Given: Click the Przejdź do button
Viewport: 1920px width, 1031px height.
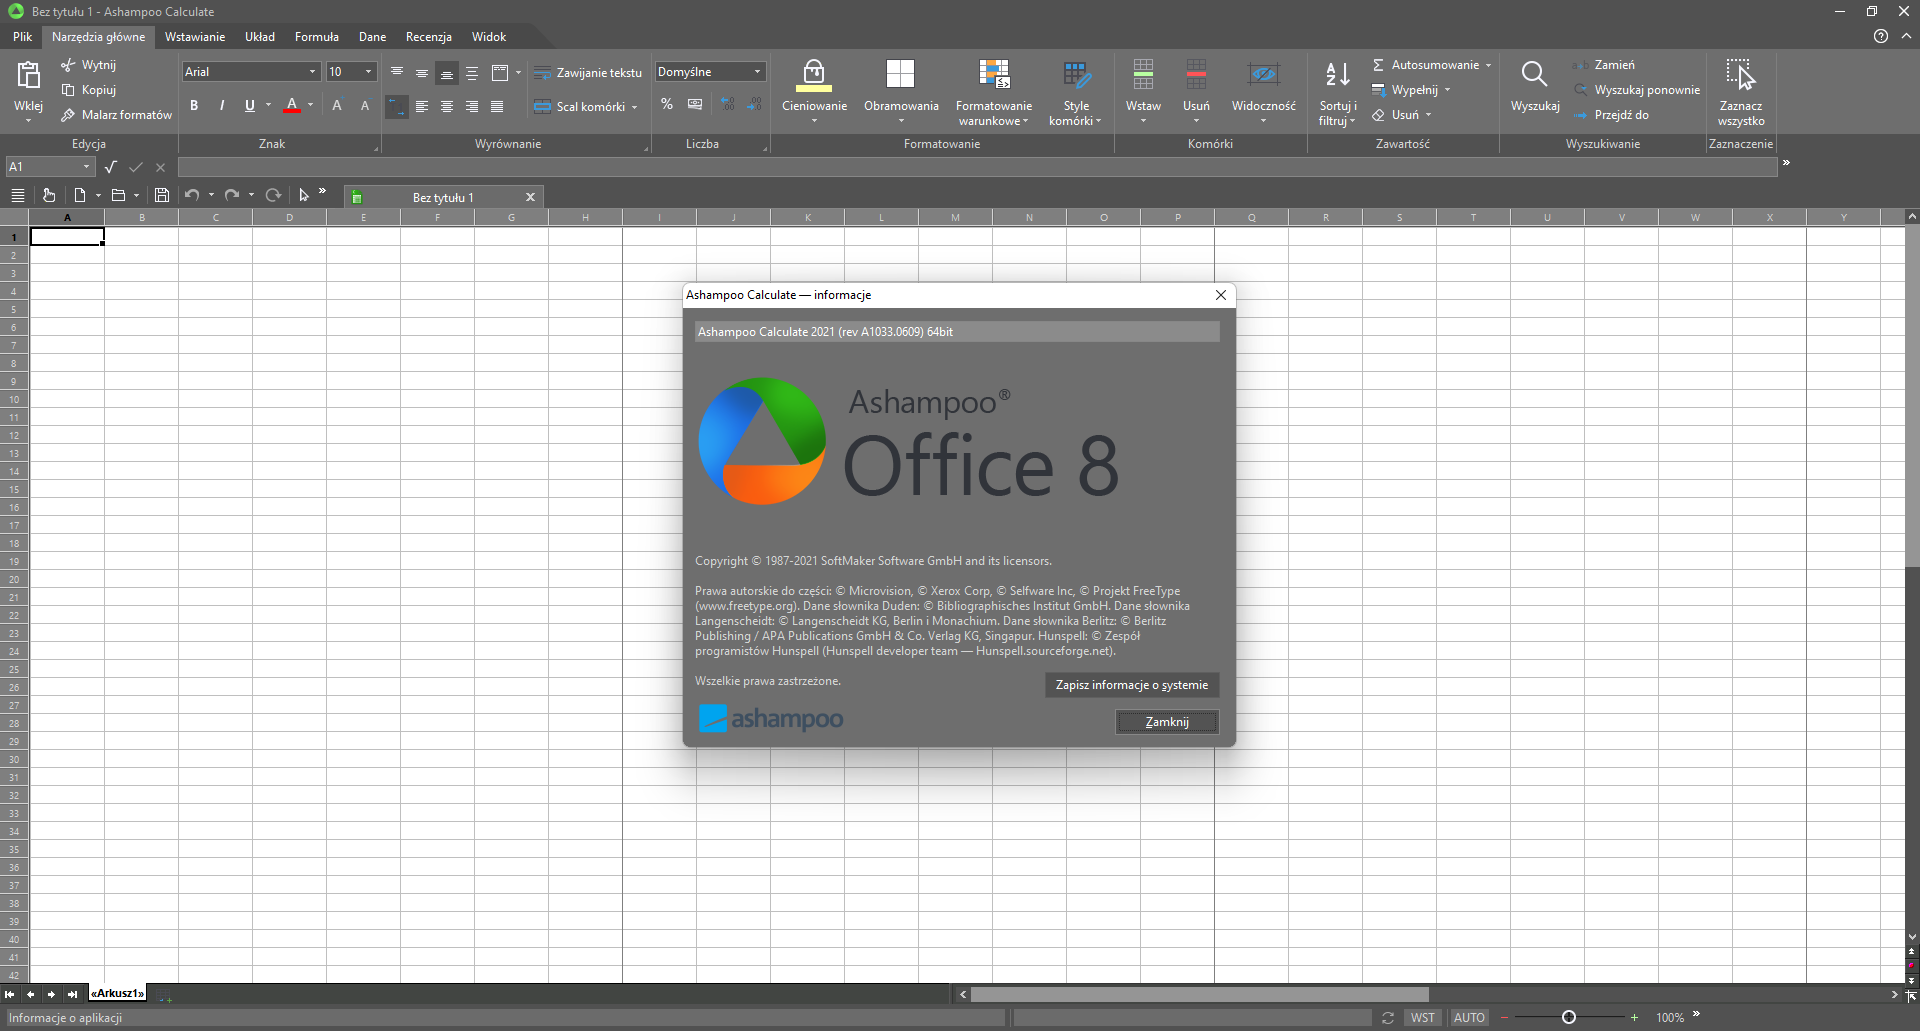Looking at the screenshot, I should tap(1612, 115).
